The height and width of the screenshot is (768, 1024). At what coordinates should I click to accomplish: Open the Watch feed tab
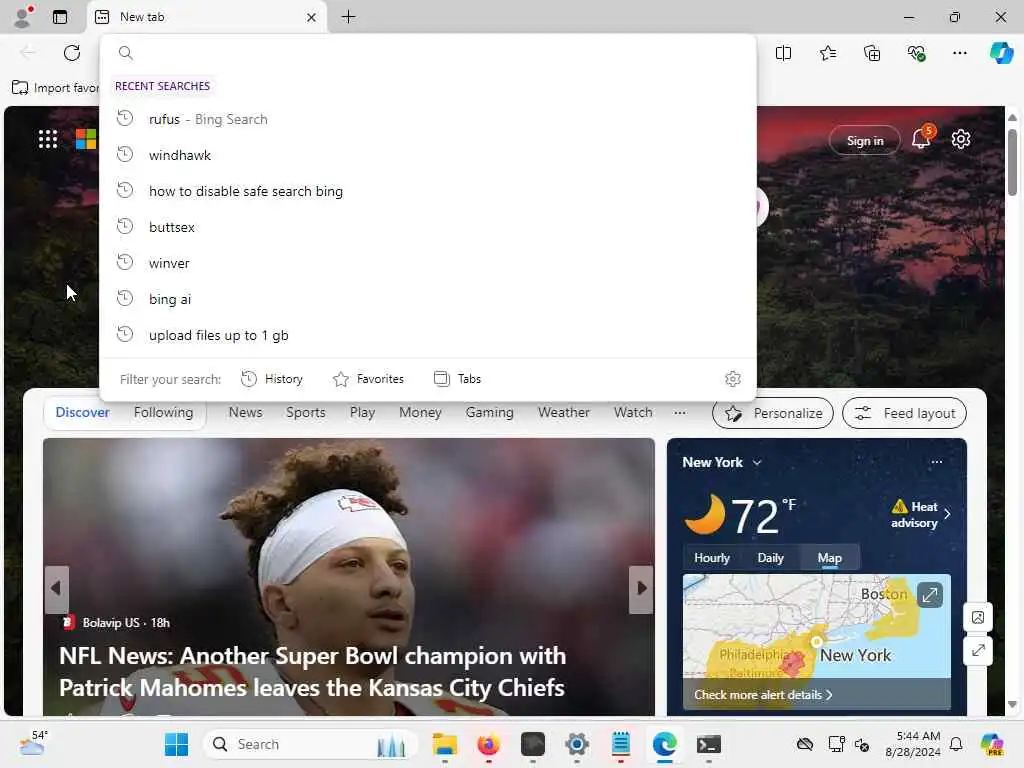point(633,412)
